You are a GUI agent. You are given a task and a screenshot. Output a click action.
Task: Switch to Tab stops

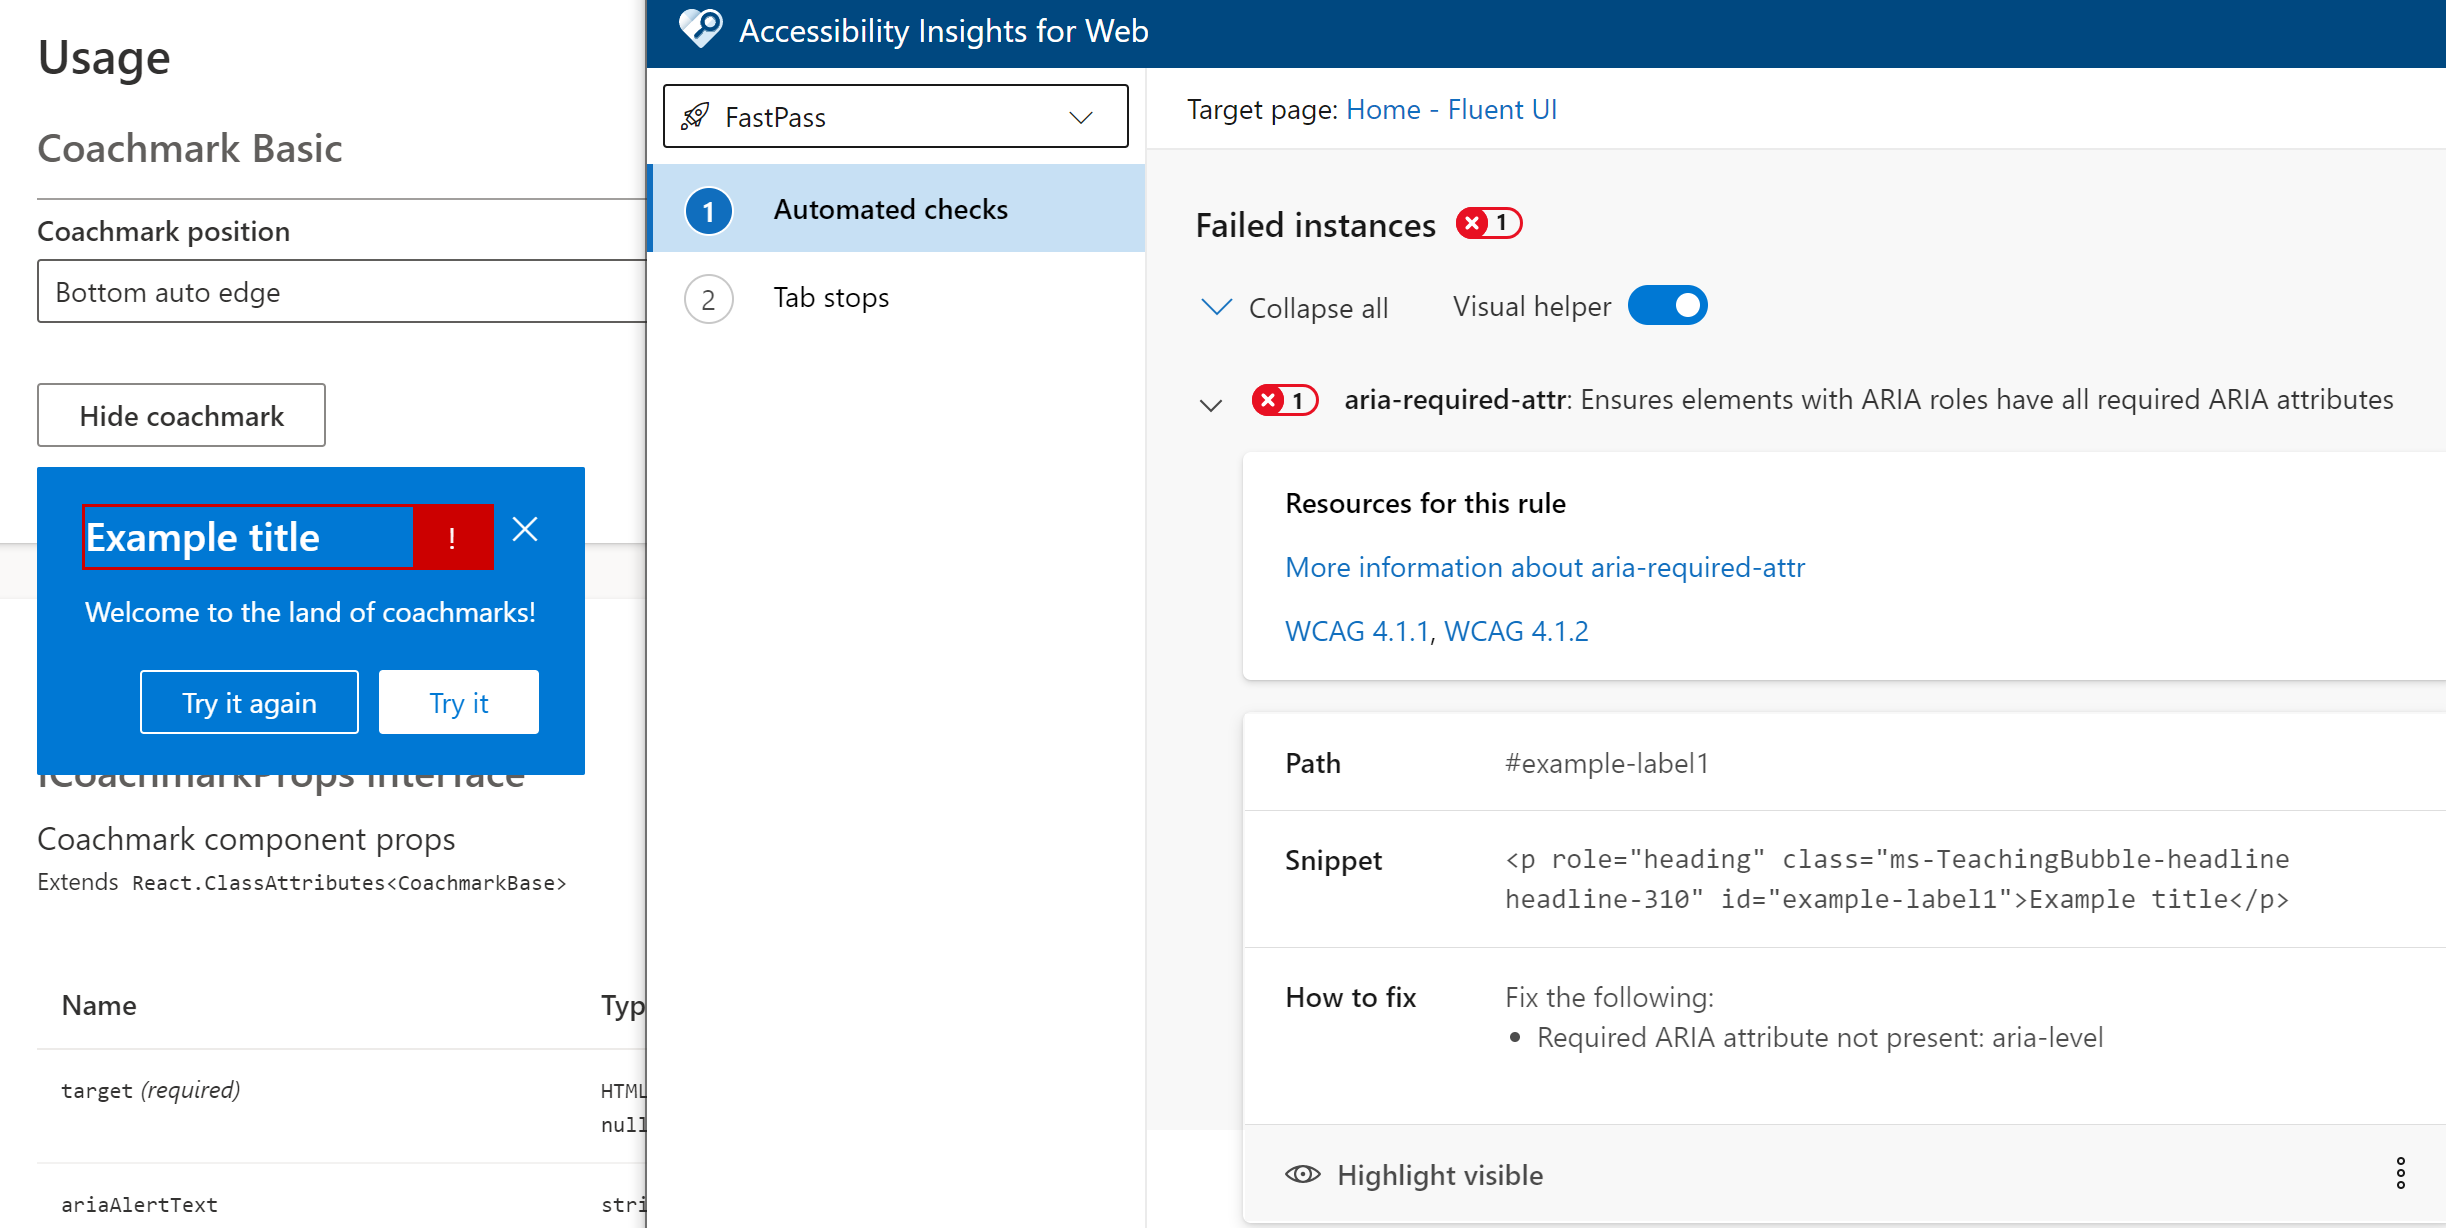[x=831, y=298]
